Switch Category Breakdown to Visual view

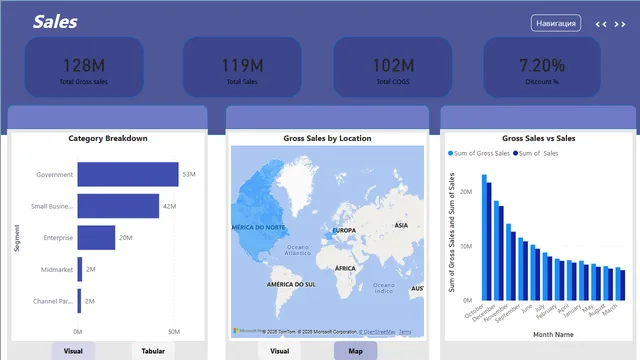tap(73, 351)
